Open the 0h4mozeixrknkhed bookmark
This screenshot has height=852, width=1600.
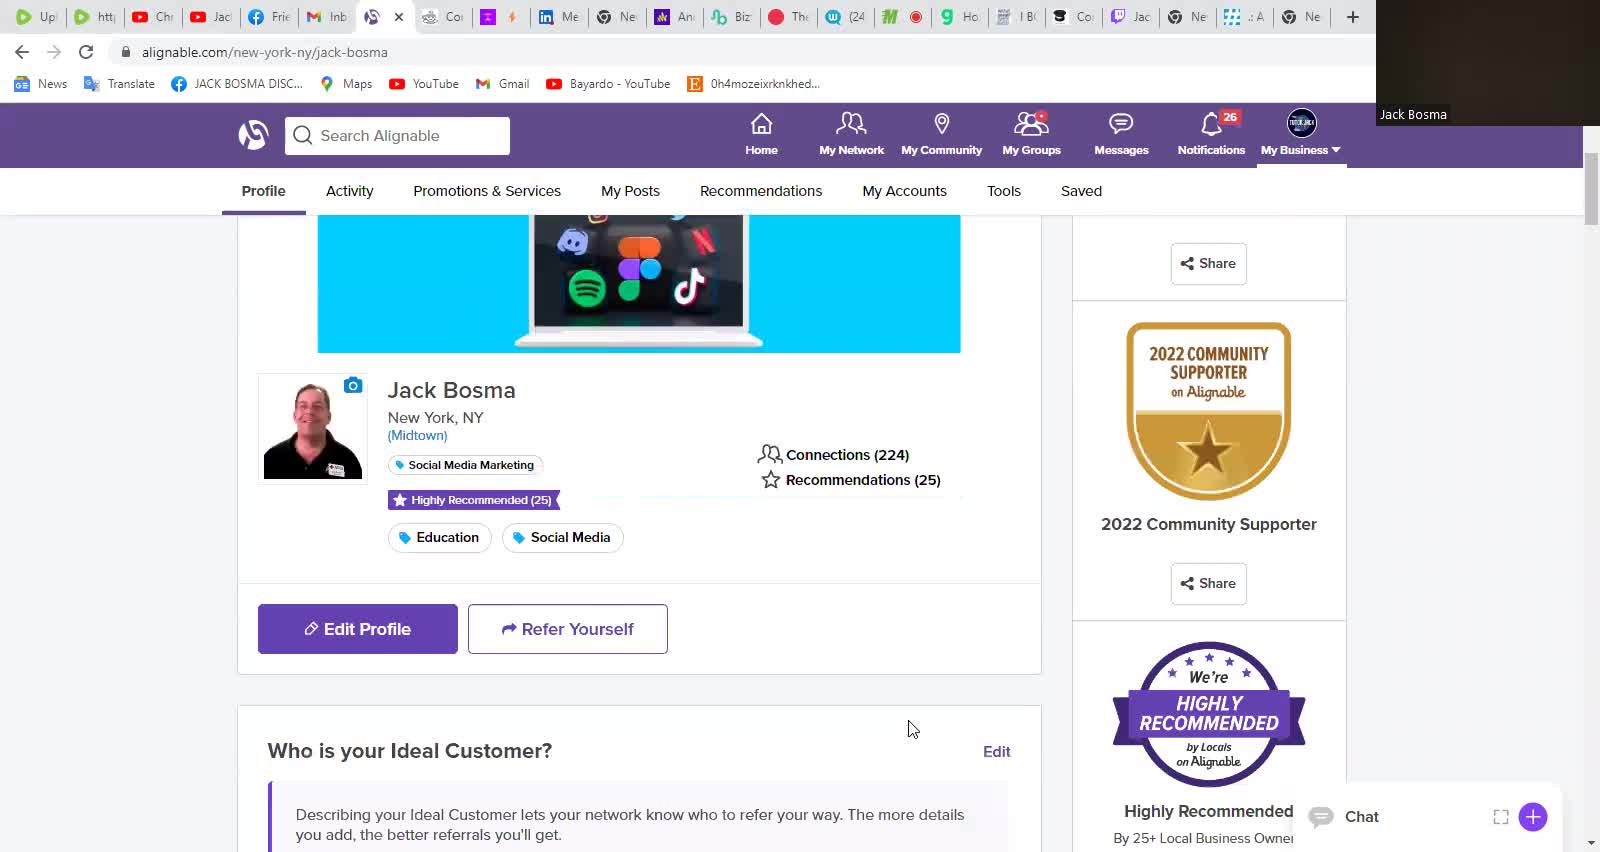coord(754,84)
